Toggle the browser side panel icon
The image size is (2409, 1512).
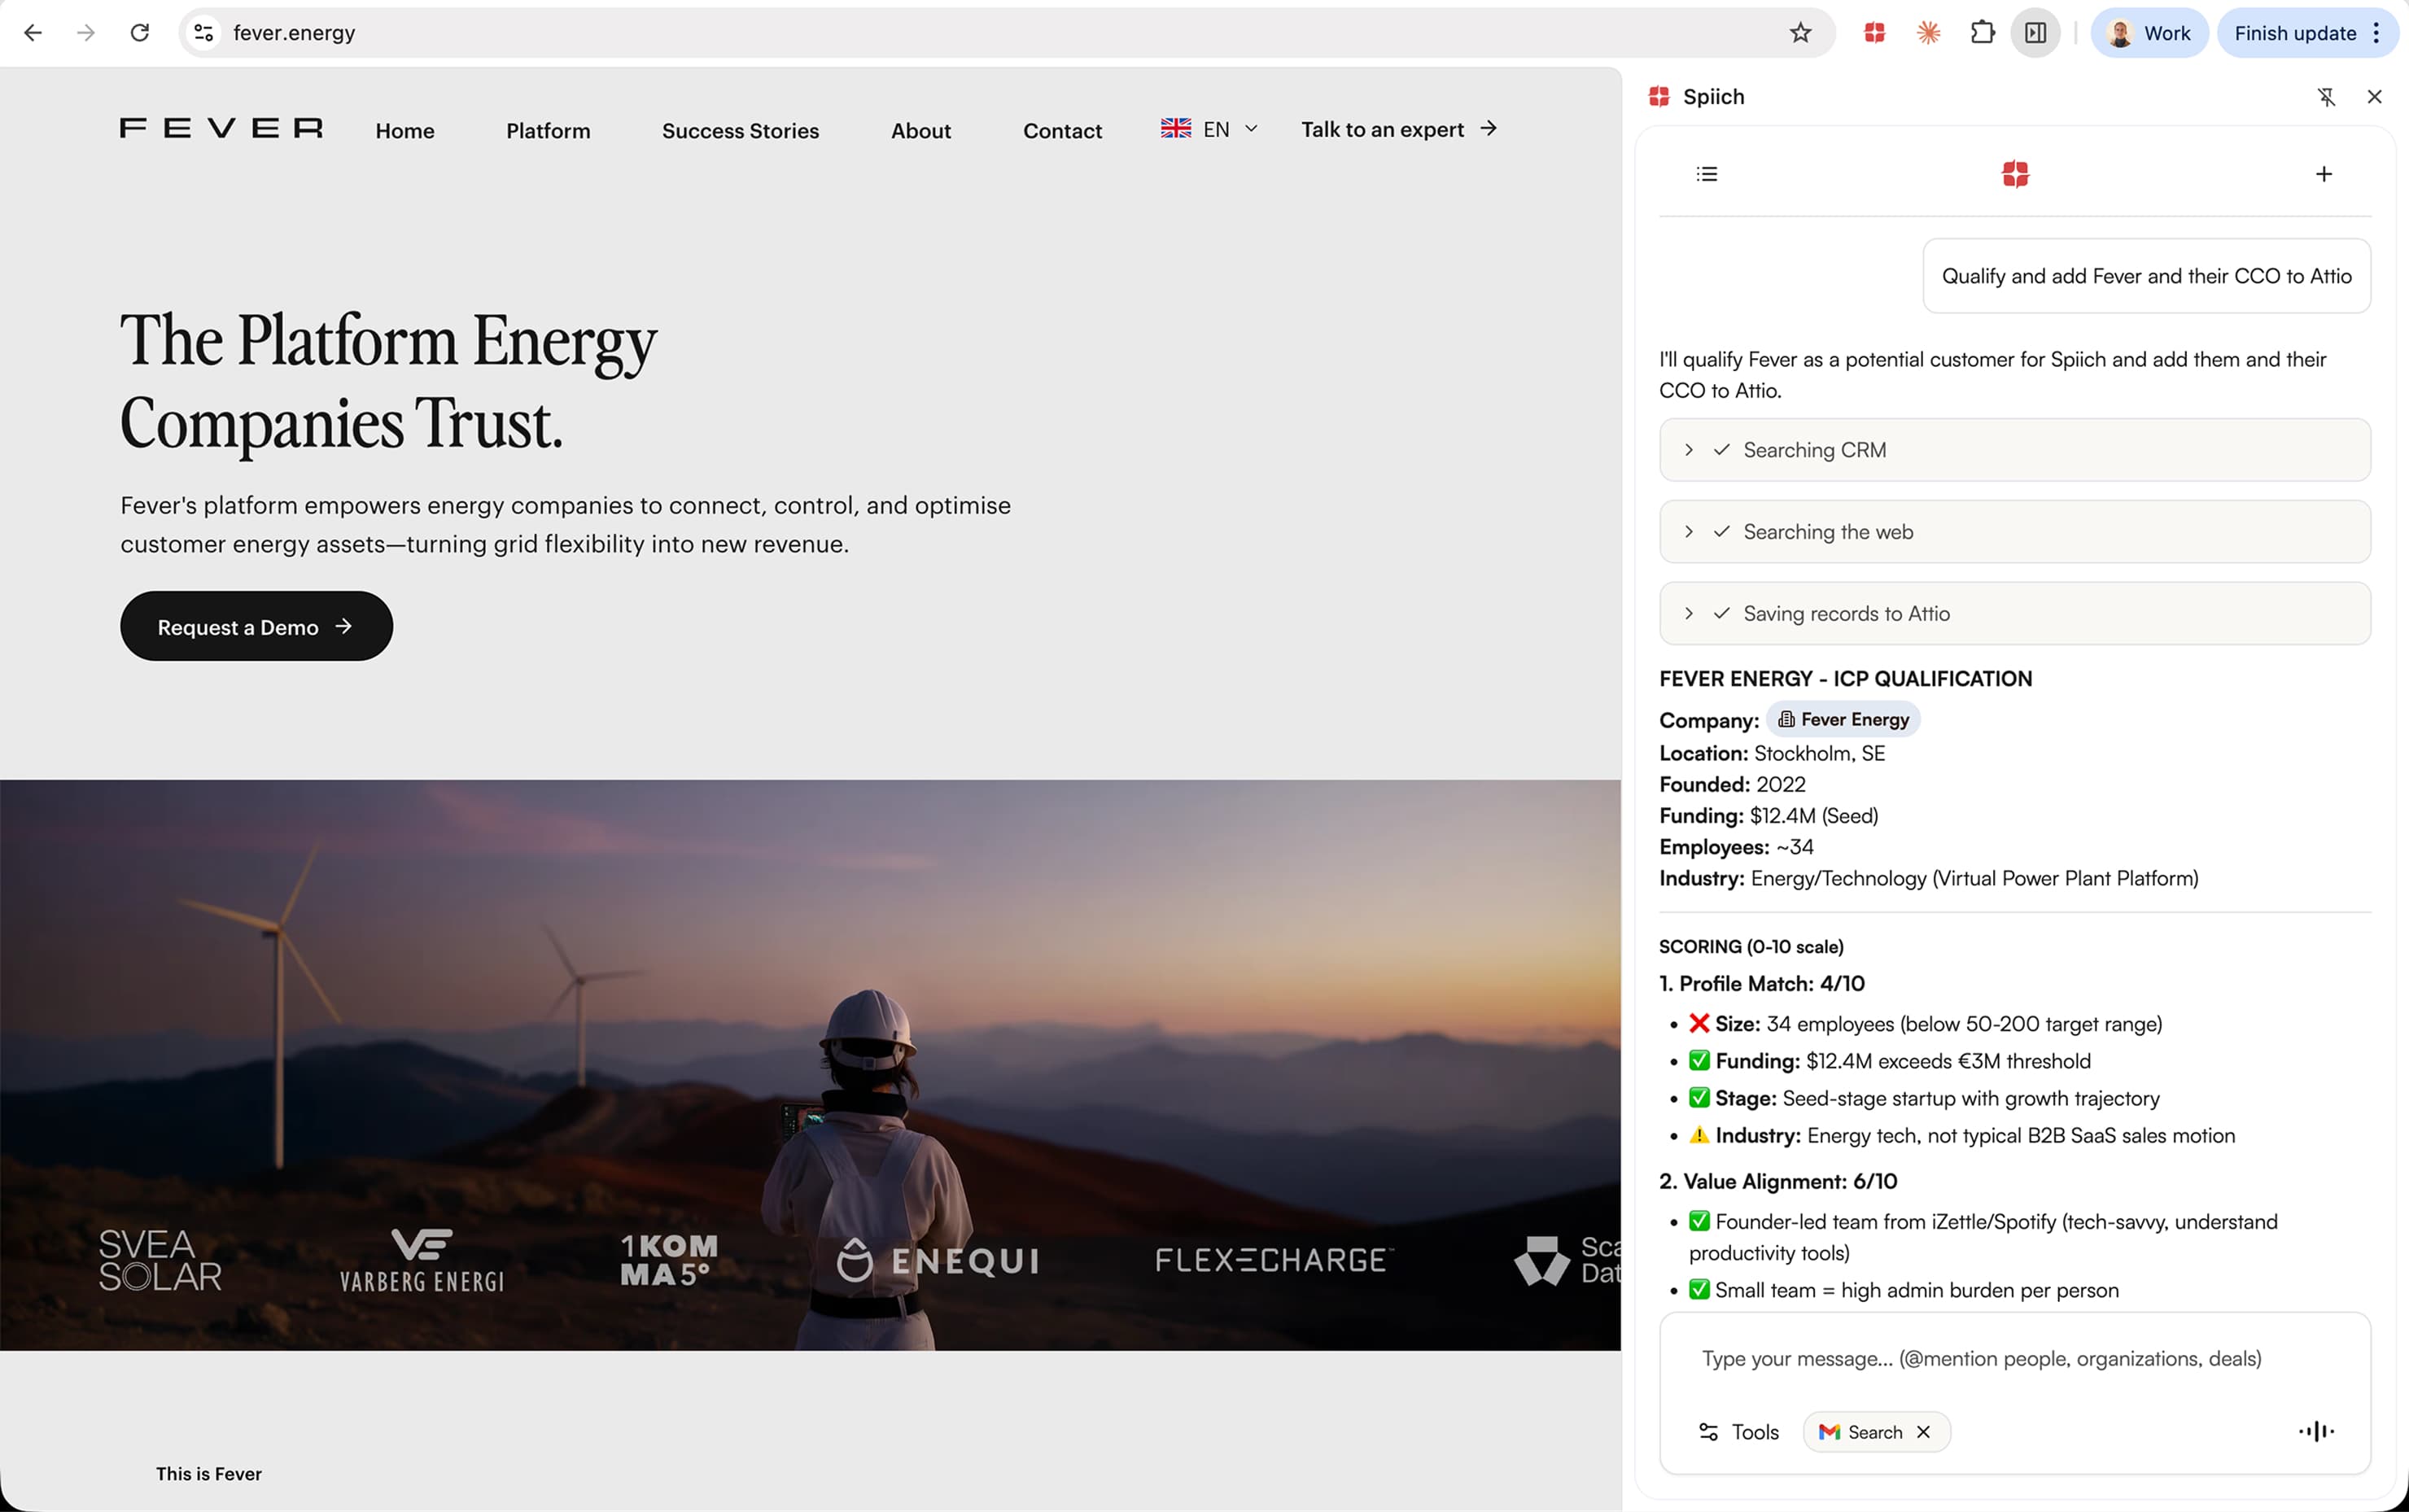[2035, 33]
